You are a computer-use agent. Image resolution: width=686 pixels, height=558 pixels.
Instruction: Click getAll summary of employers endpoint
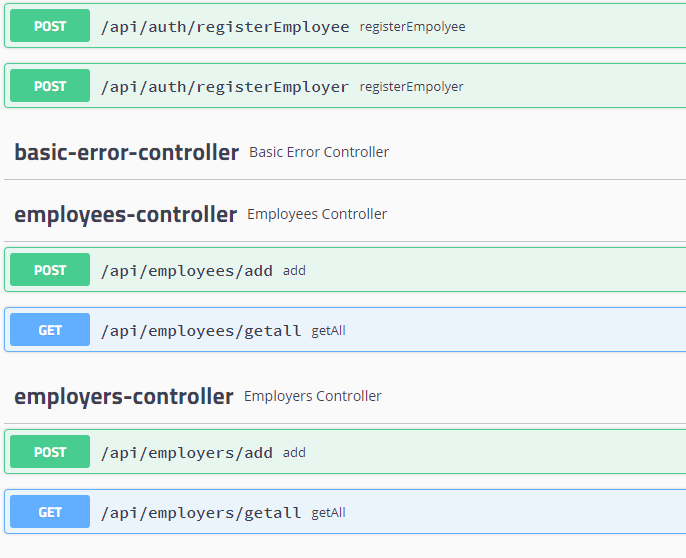(x=329, y=513)
